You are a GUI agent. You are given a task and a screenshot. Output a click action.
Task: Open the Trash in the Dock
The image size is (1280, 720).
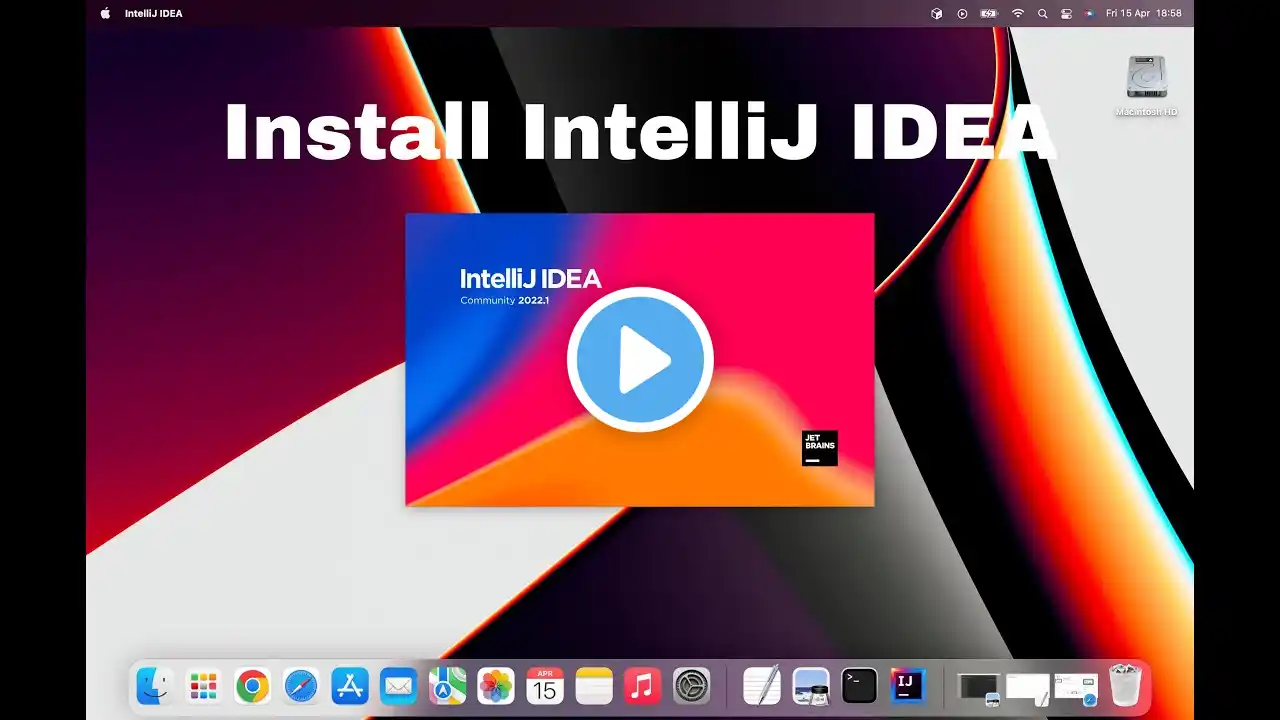point(1125,686)
